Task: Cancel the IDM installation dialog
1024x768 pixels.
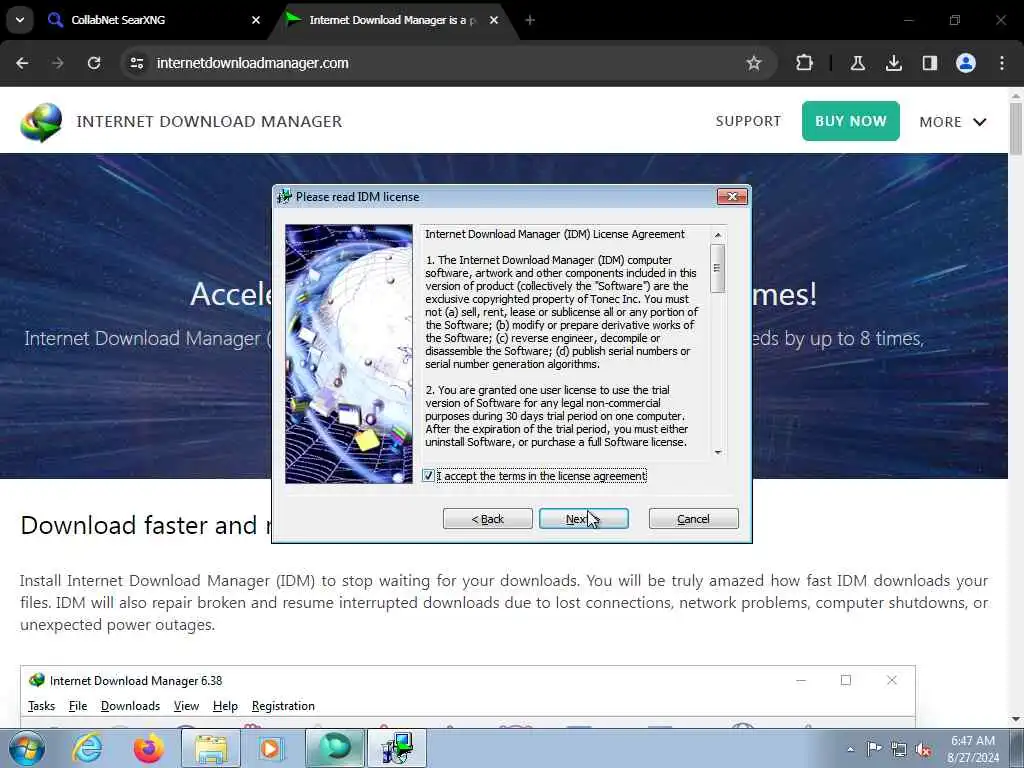Action: tap(694, 519)
